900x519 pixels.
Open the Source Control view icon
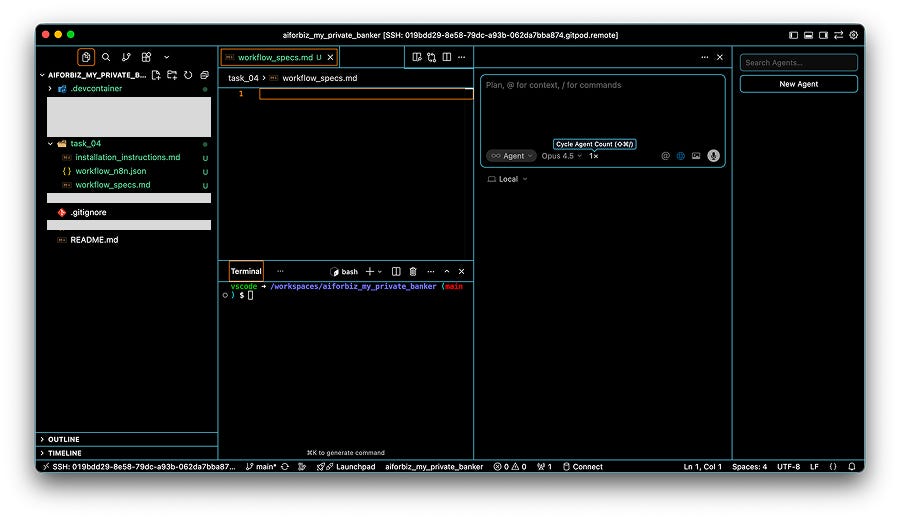pyautogui.click(x=126, y=57)
